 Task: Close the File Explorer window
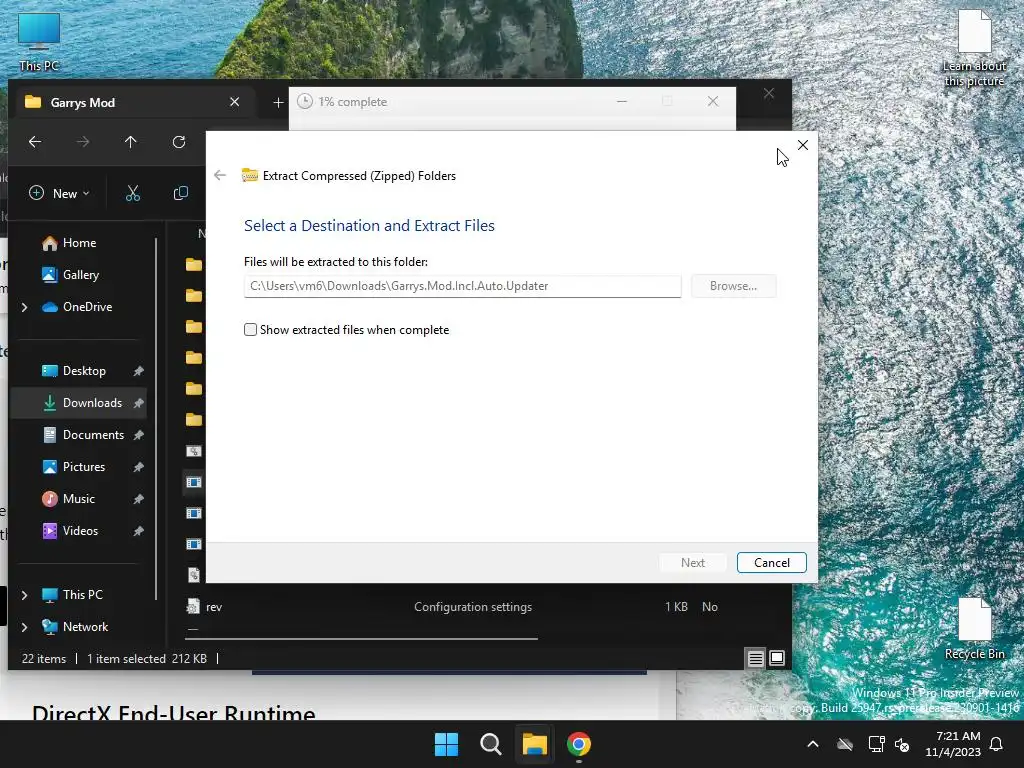(769, 93)
